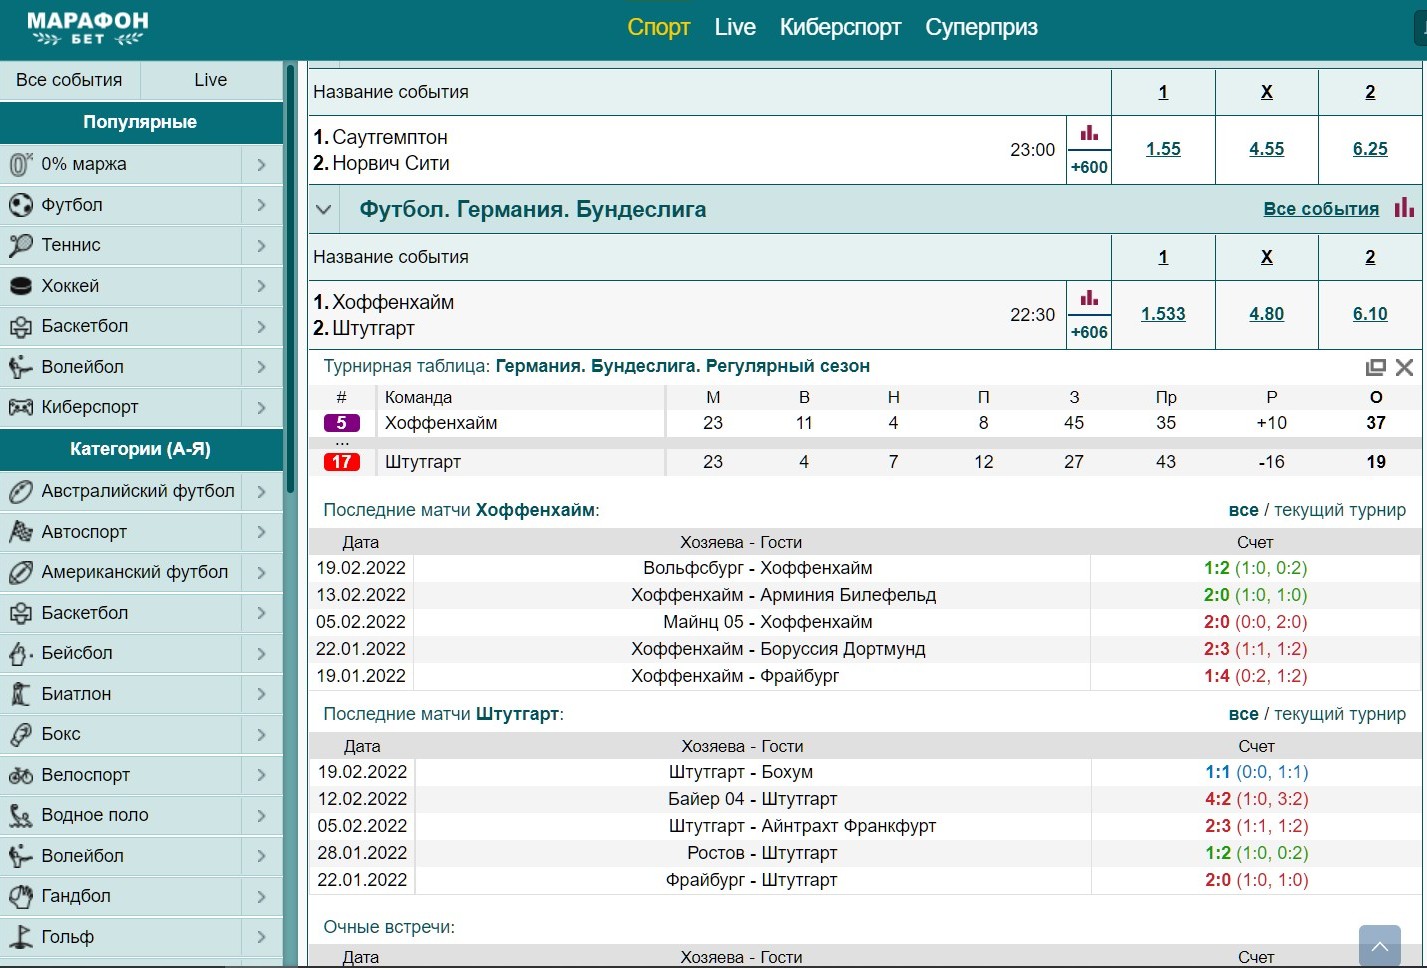Expand the Хоккей arrow
Image resolution: width=1427 pixels, height=968 pixels.
coord(261,286)
